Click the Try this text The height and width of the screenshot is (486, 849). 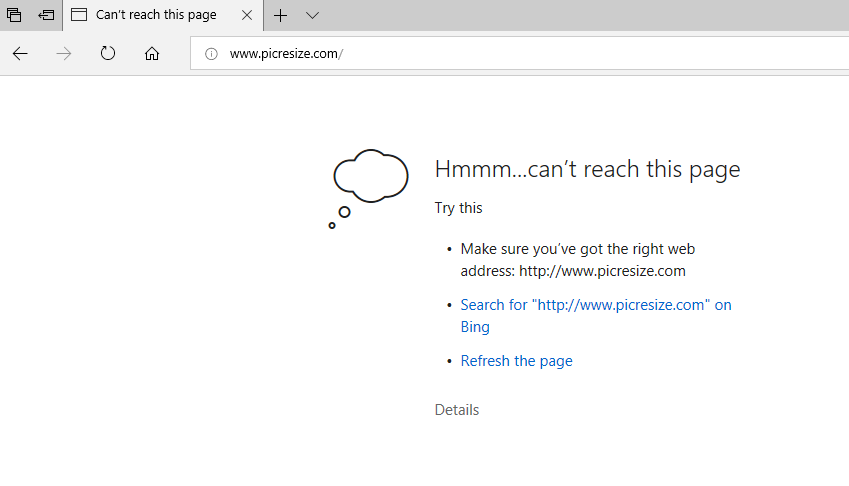[459, 208]
